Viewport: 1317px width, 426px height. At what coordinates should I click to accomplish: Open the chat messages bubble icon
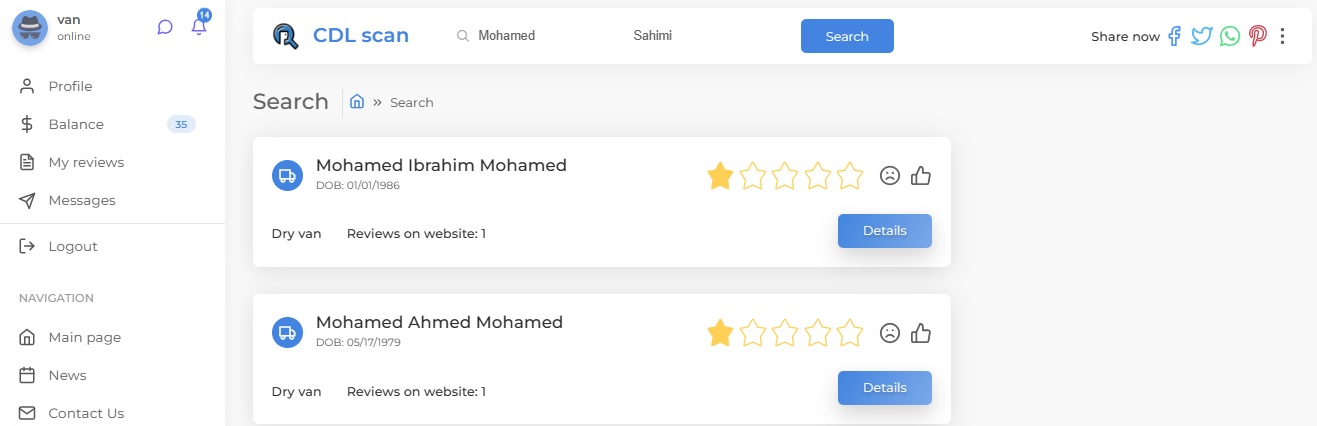165,27
